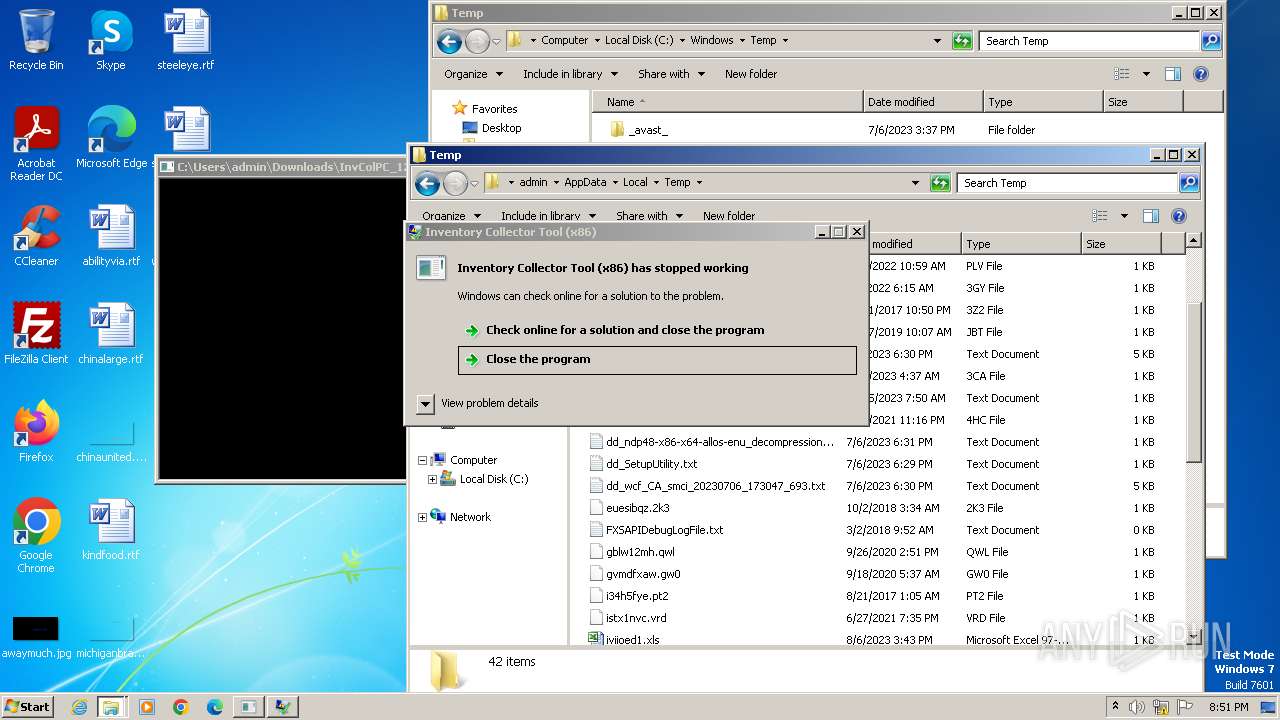Launch Skype from the desktop
Screen dimensions: 1280x720
click(x=110, y=40)
